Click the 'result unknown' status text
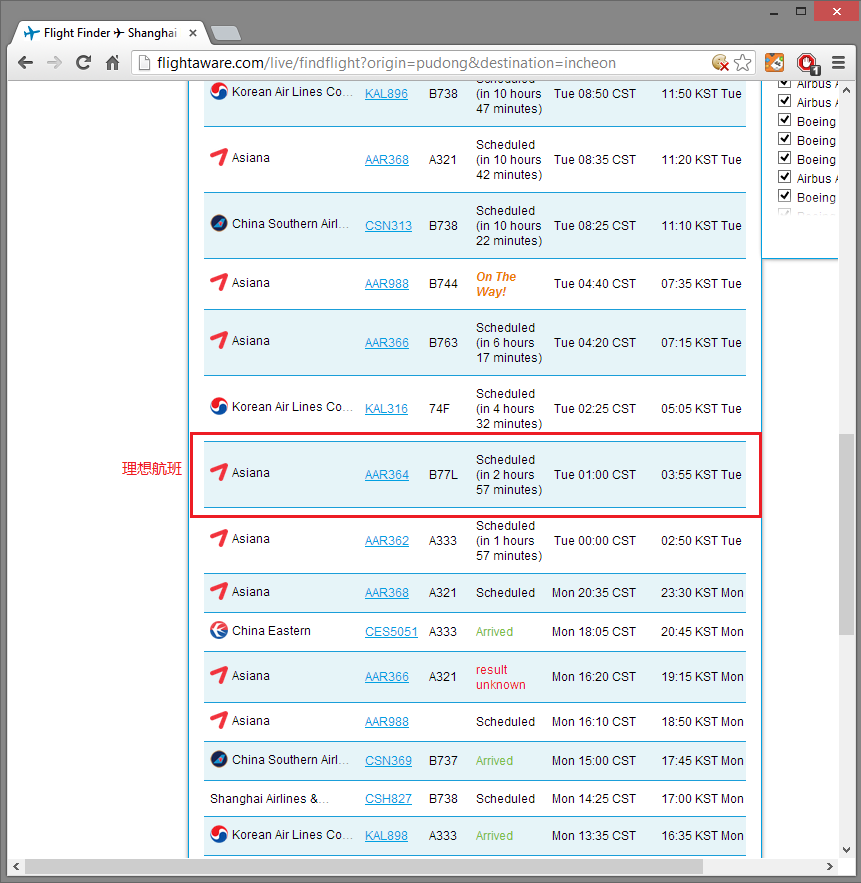This screenshot has height=883, width=861. click(501, 677)
